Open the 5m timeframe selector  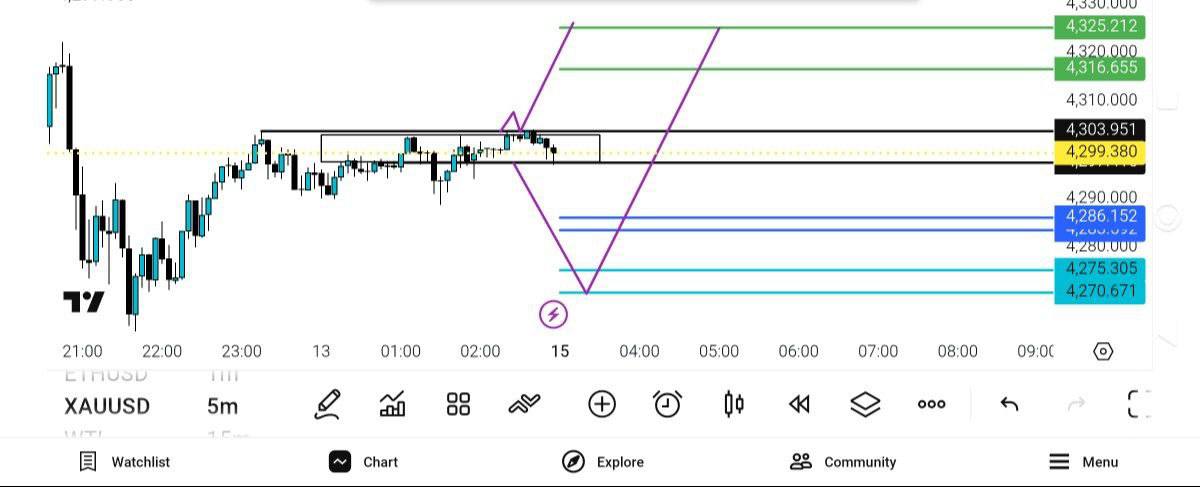click(x=223, y=406)
